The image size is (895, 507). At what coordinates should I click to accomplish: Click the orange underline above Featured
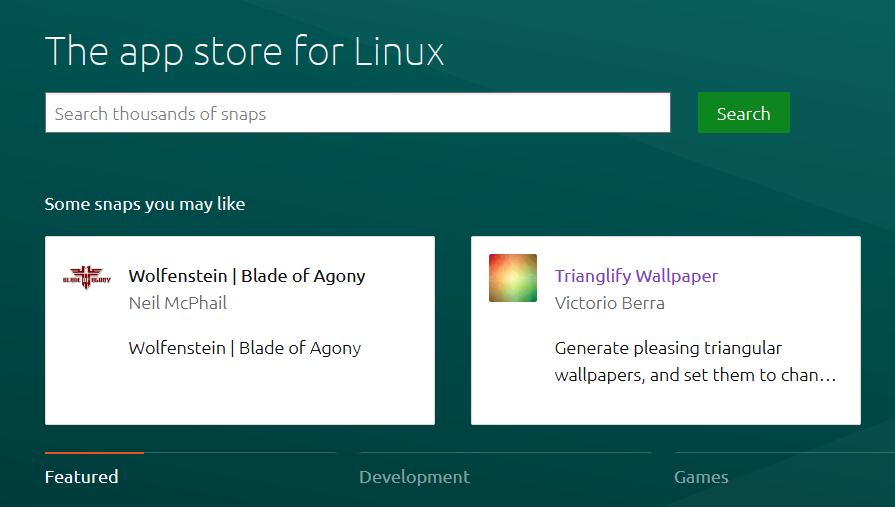[x=94, y=453]
